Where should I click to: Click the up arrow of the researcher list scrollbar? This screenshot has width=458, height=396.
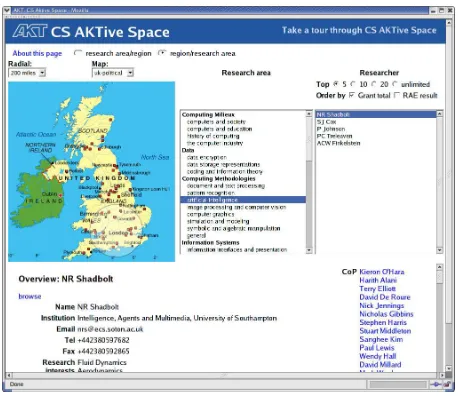click(x=440, y=114)
